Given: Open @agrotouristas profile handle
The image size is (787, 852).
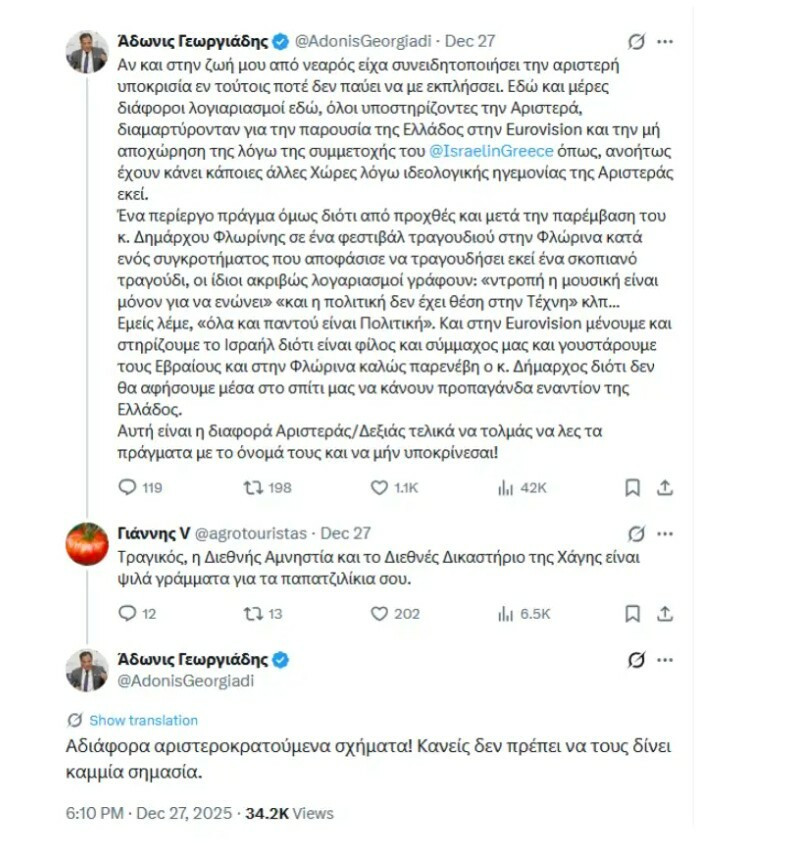Looking at the screenshot, I should (x=249, y=533).
